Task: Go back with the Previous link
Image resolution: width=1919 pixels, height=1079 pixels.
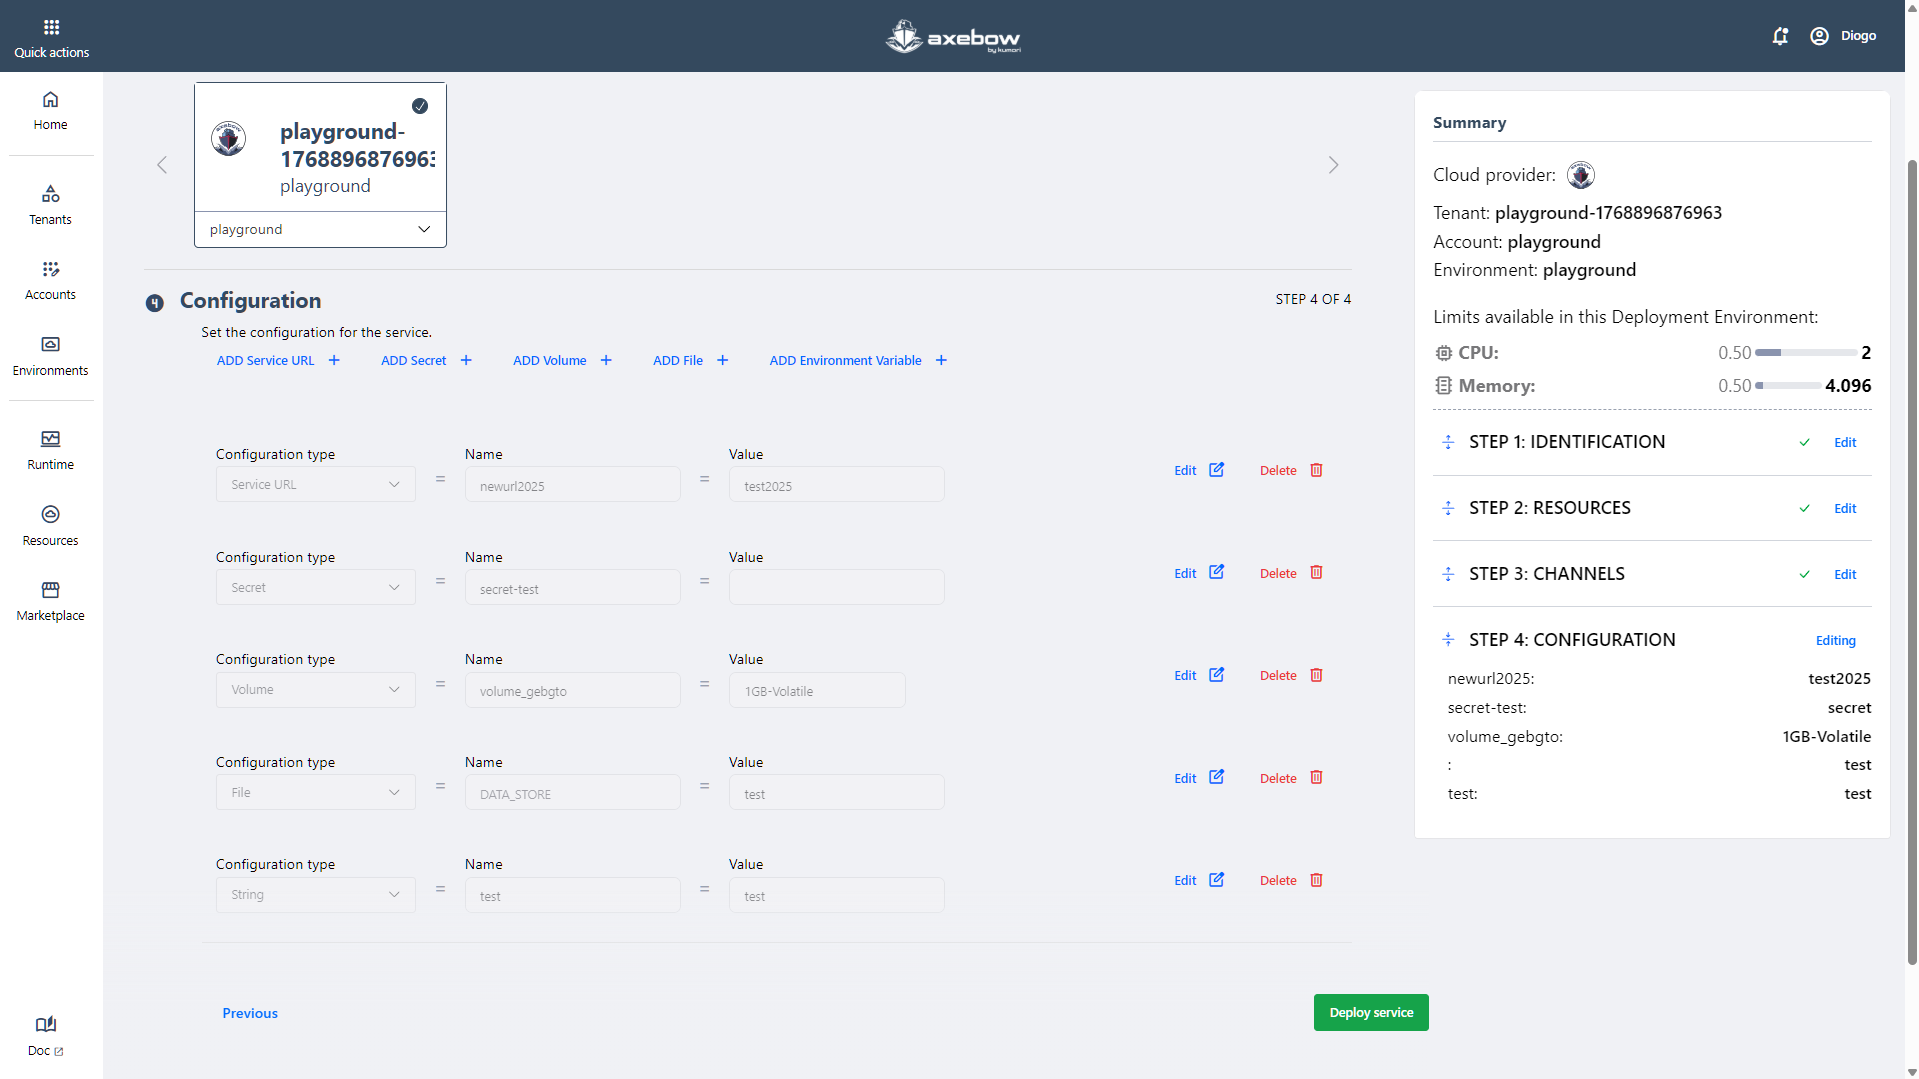Action: 250,1013
